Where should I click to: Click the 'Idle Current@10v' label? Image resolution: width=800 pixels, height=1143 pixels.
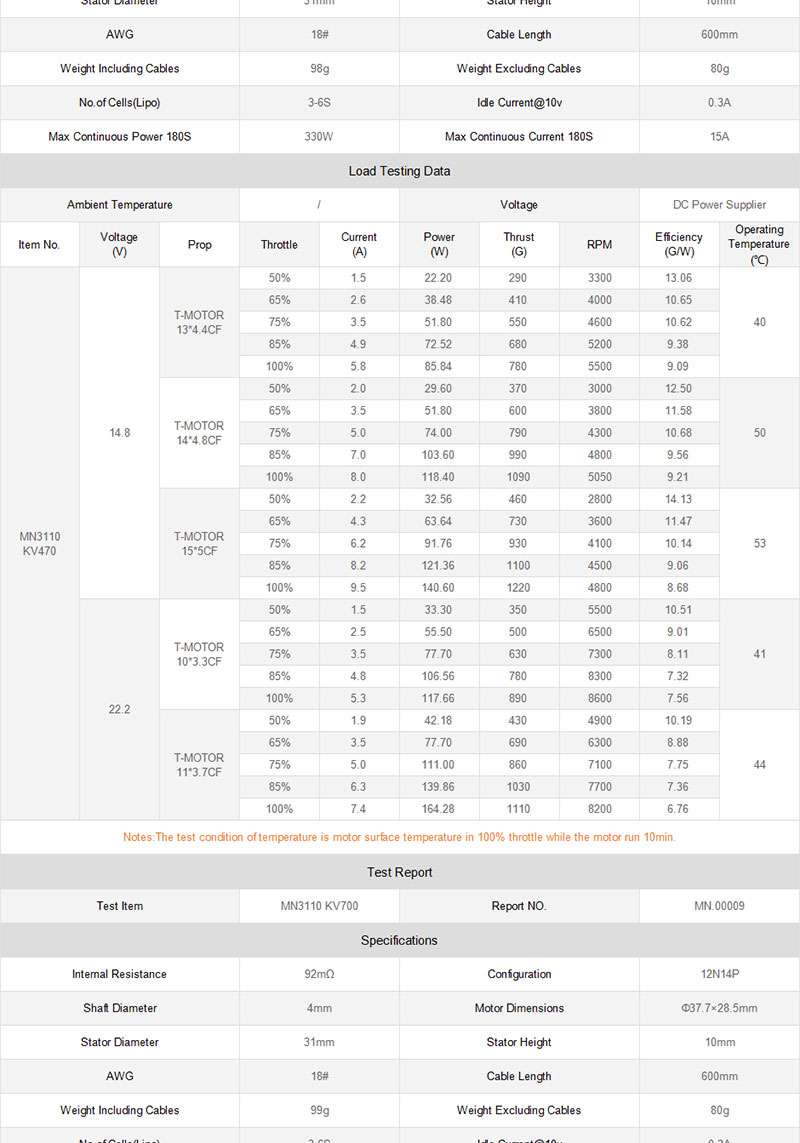coord(519,103)
